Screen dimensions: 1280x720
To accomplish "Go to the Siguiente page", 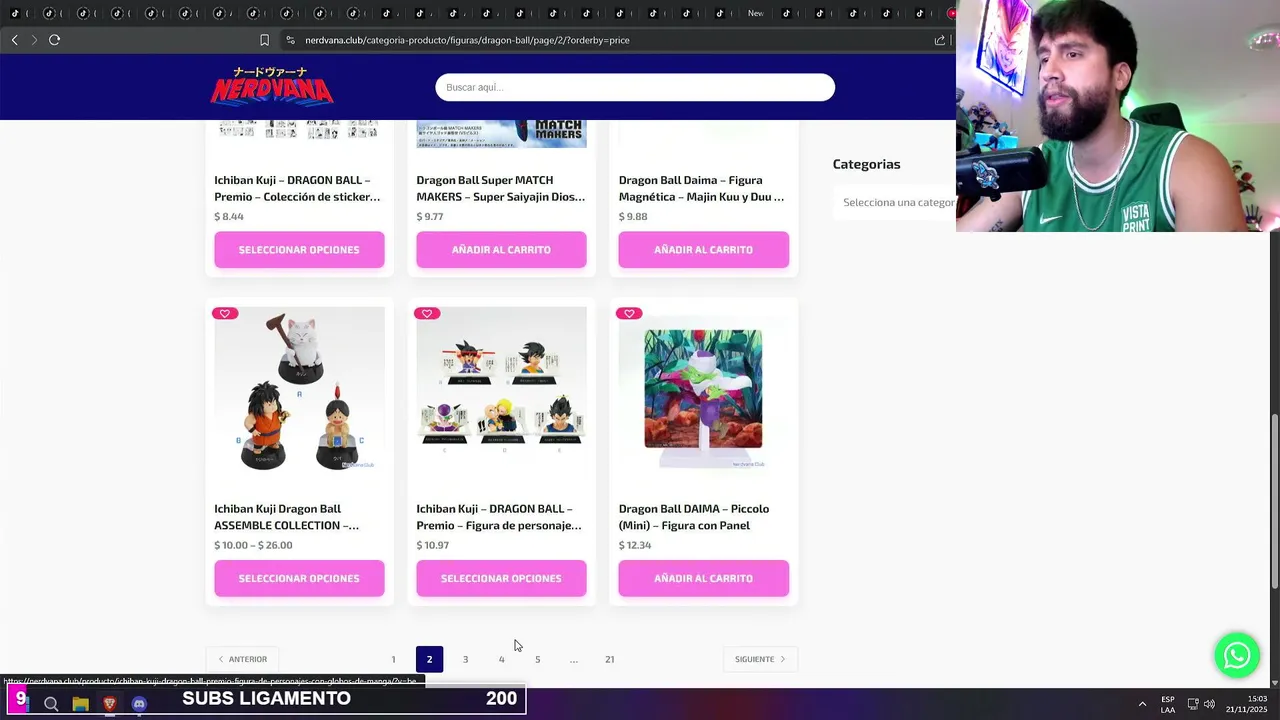I will tap(760, 660).
